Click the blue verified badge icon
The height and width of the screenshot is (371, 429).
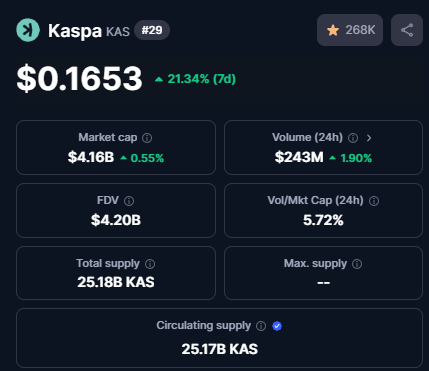click(x=277, y=326)
